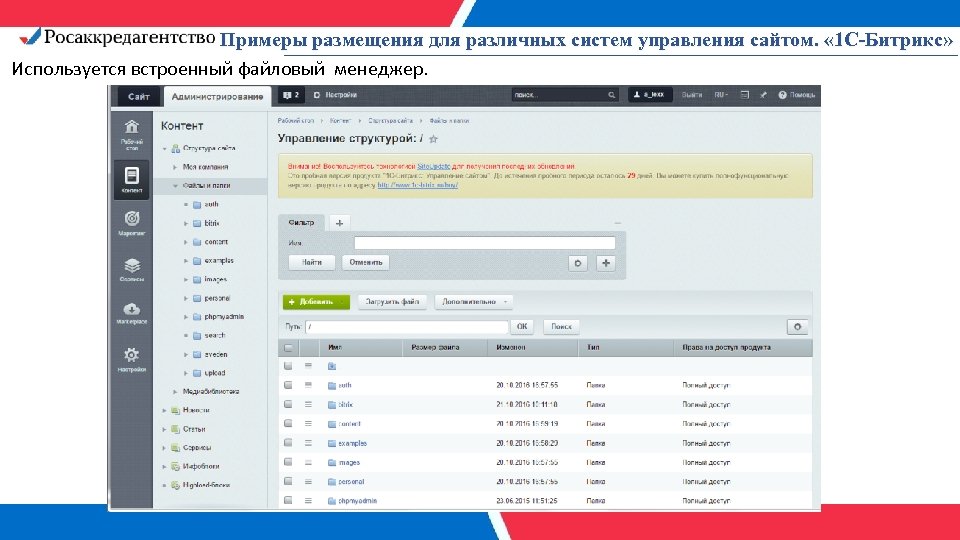Open the Marketplace cloud icon

click(132, 313)
